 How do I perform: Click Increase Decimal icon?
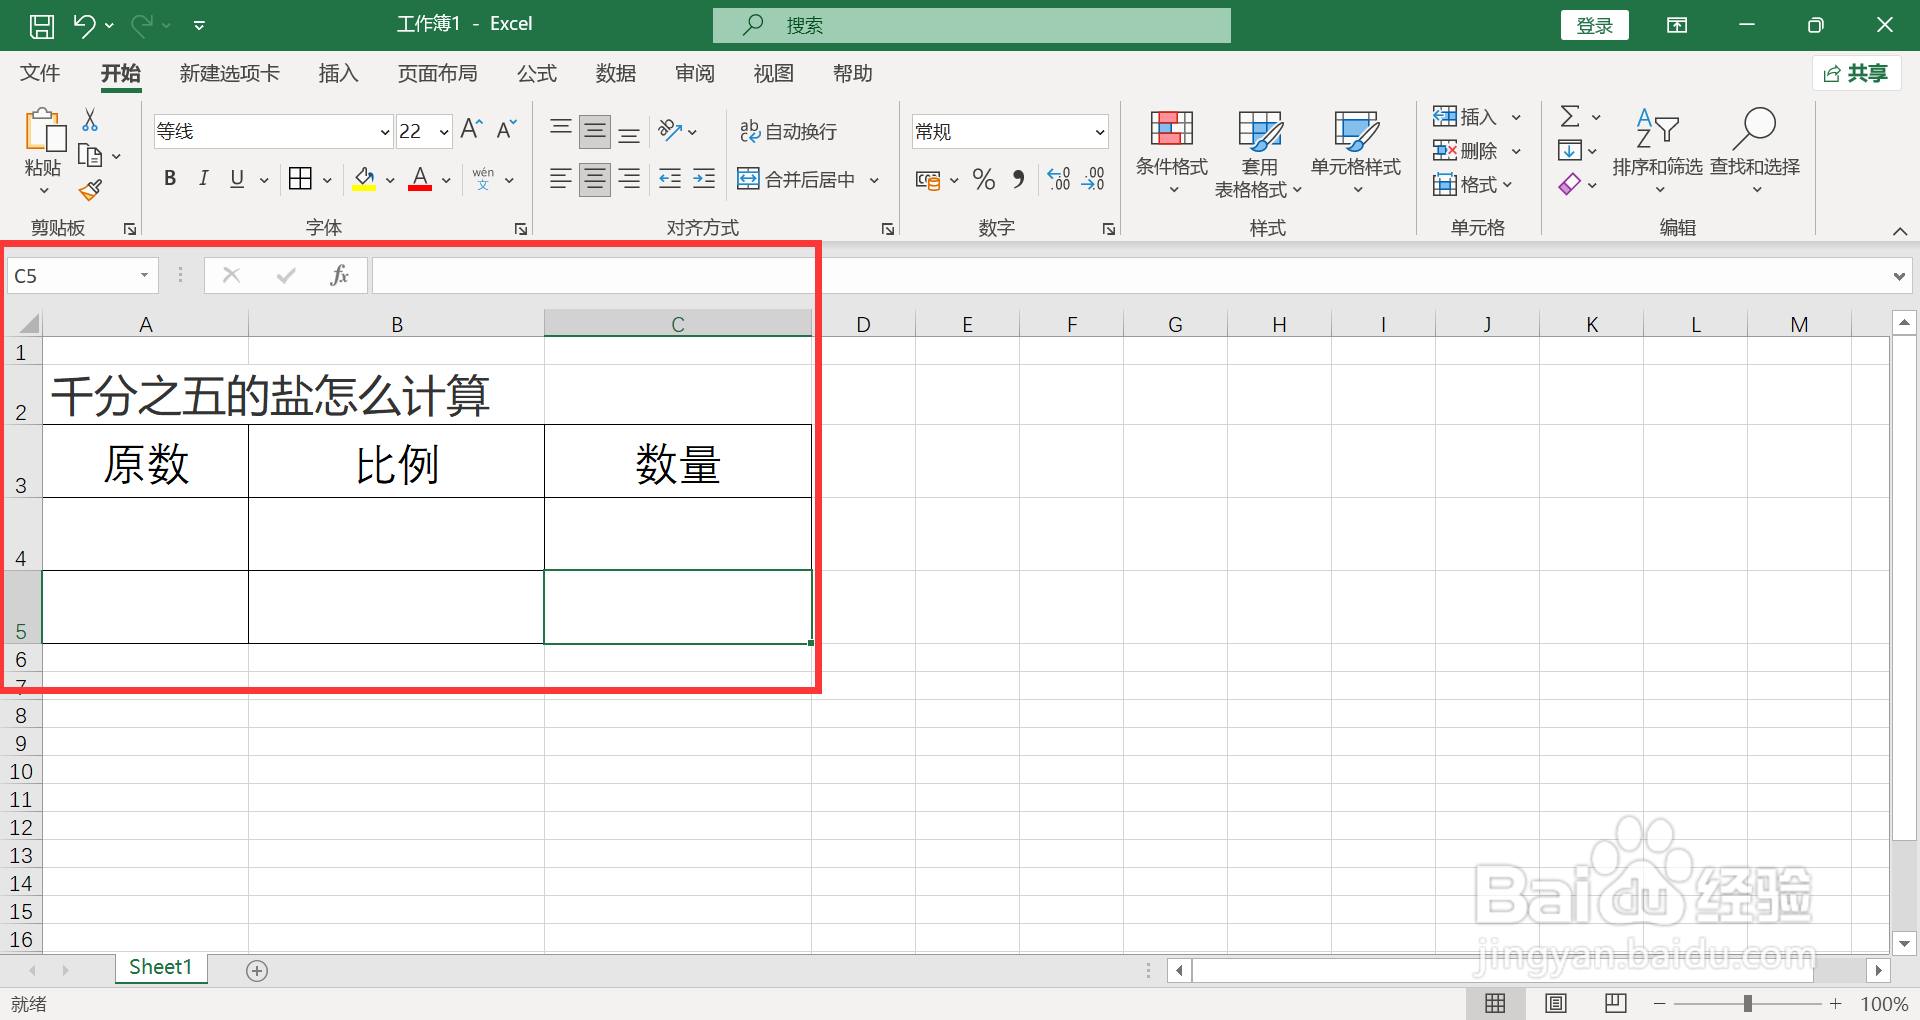[1059, 180]
